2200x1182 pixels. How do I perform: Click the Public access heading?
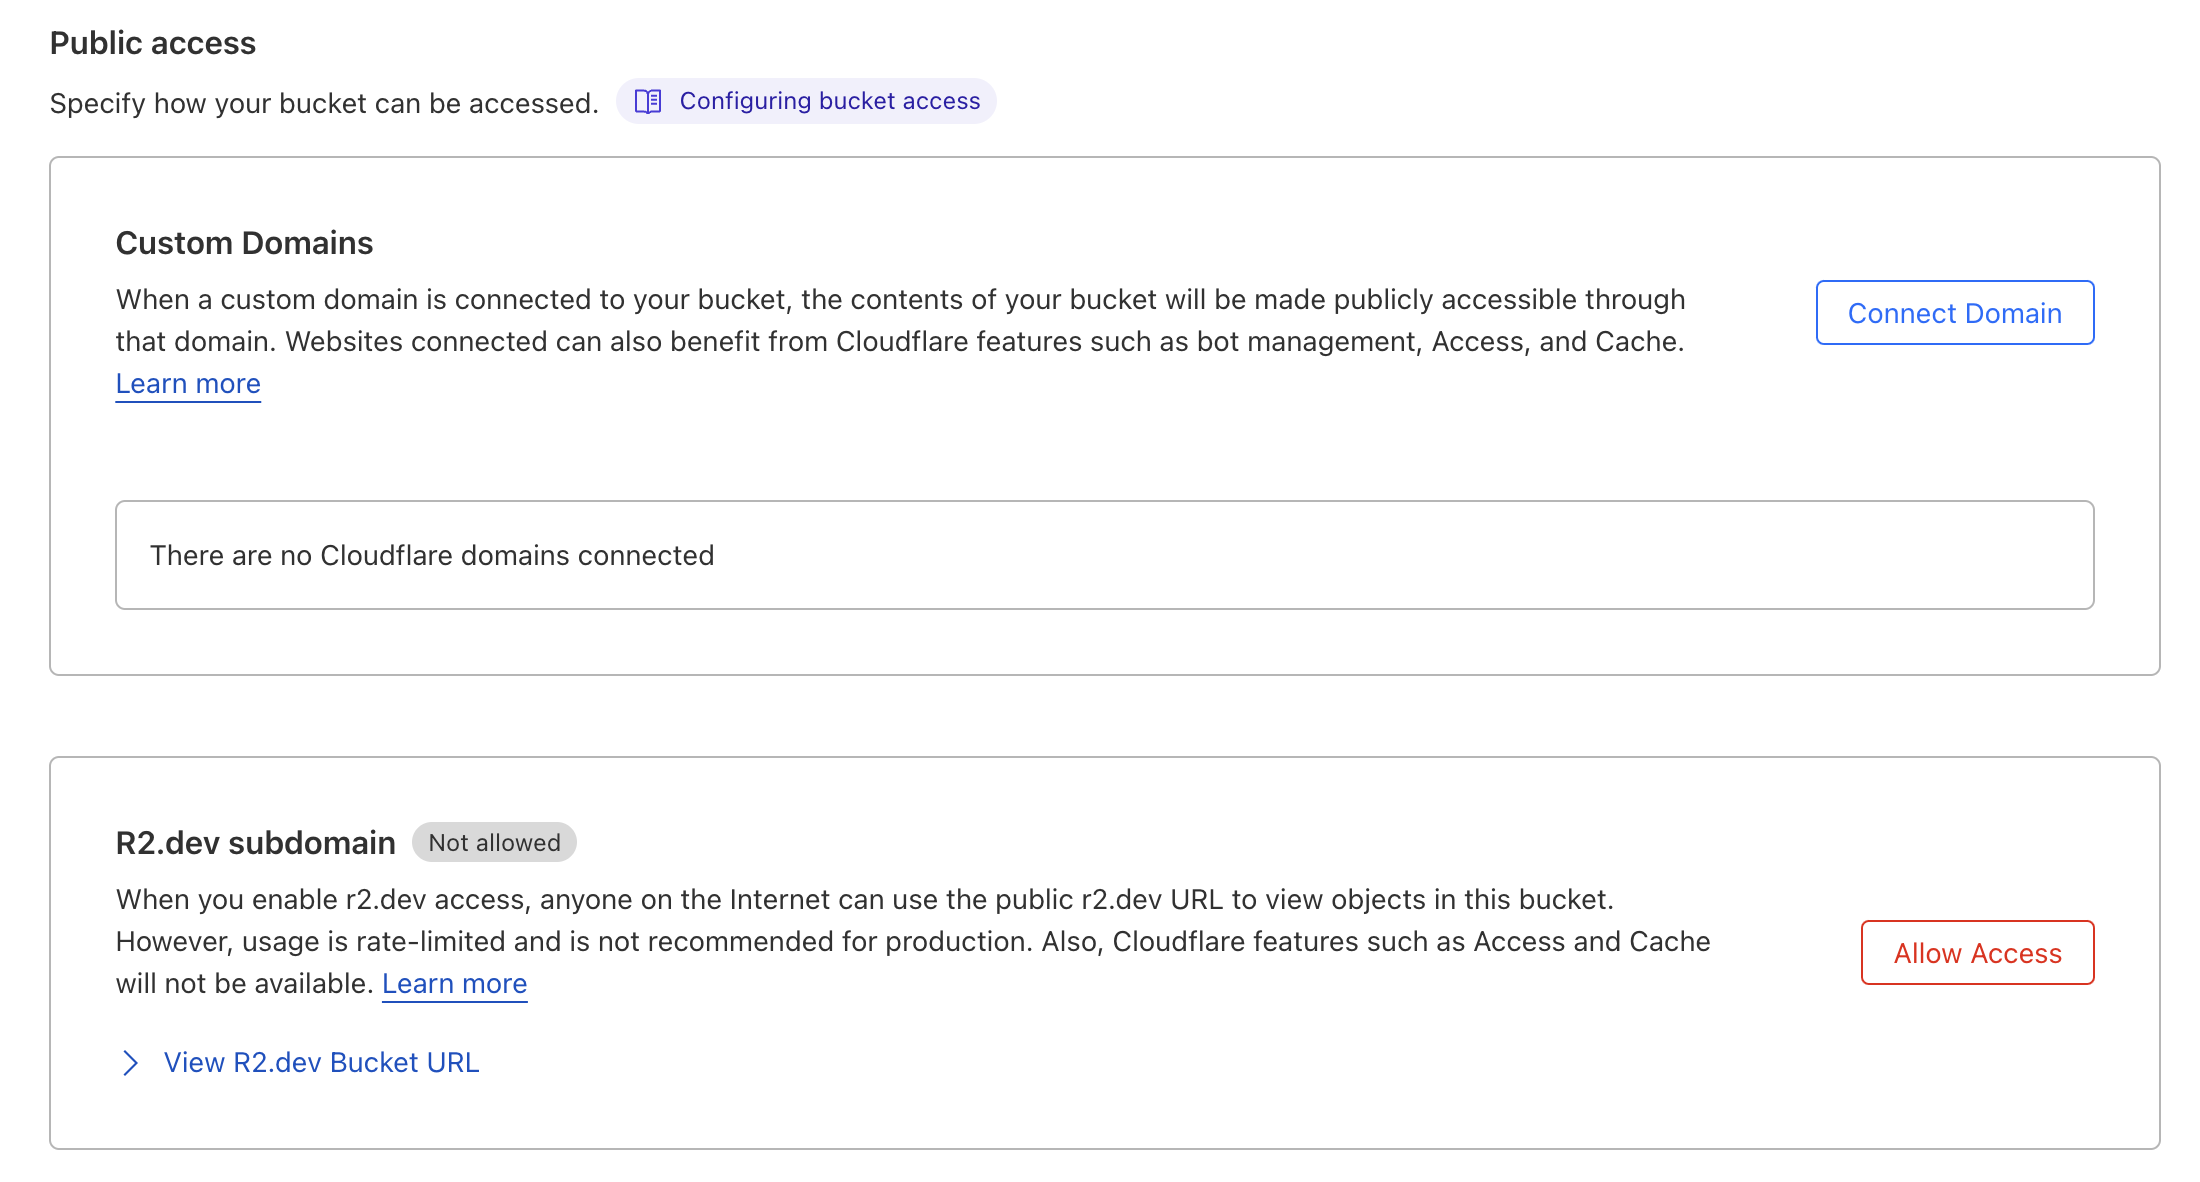pyautogui.click(x=152, y=42)
